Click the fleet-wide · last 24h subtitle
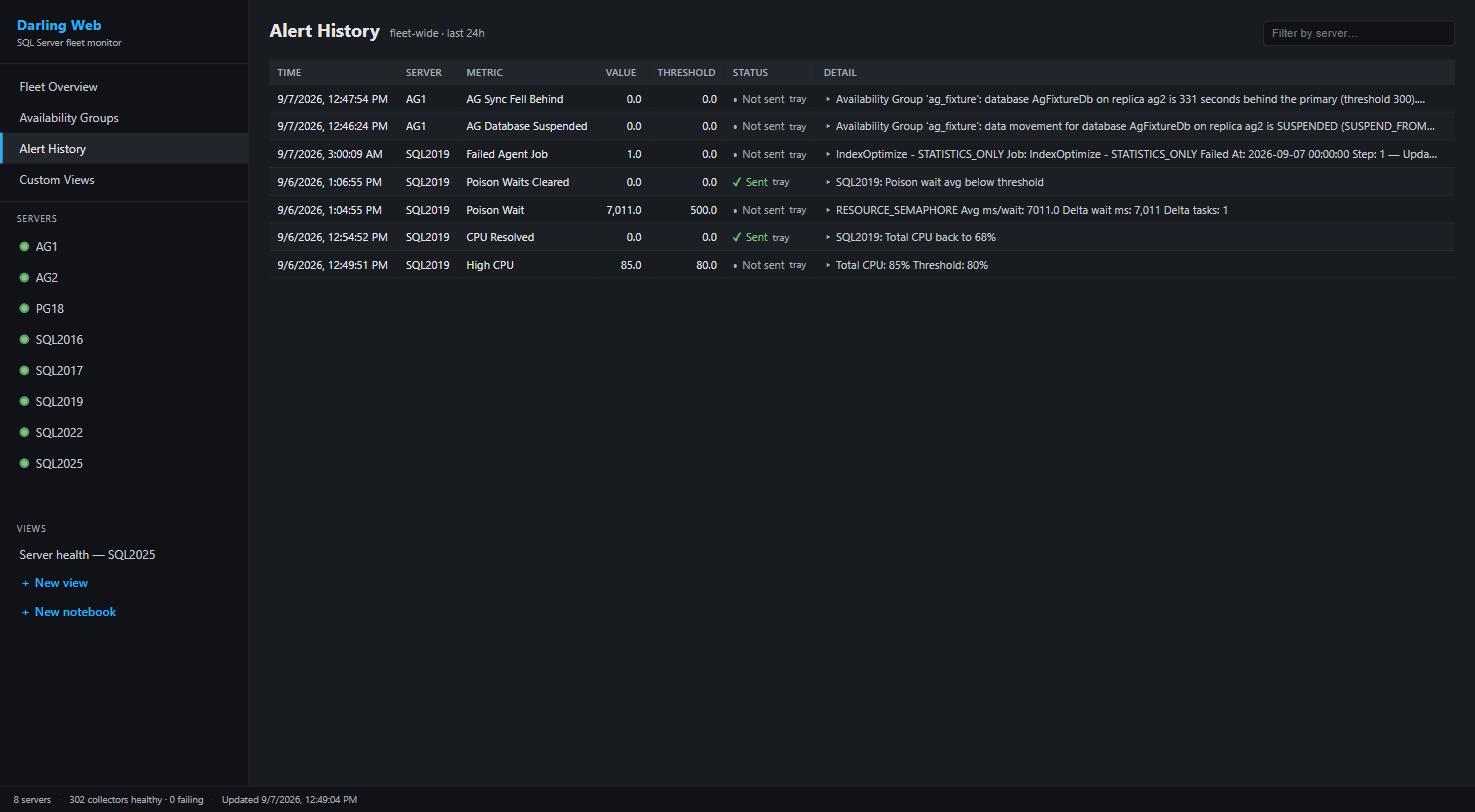The width and height of the screenshot is (1475, 812). (437, 33)
